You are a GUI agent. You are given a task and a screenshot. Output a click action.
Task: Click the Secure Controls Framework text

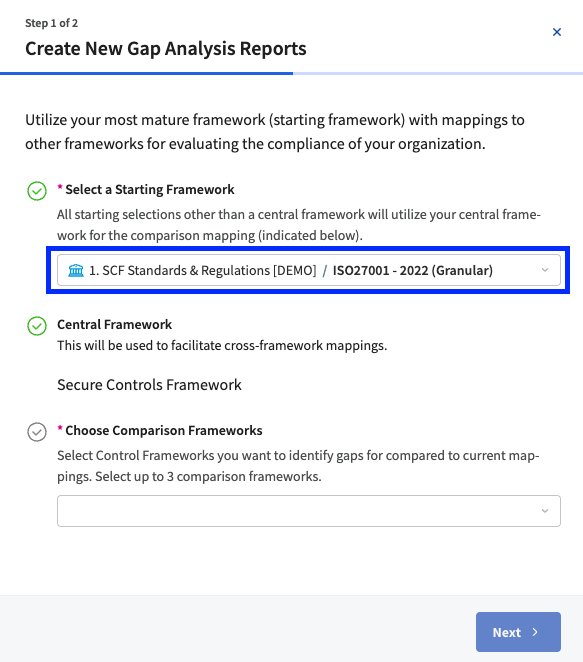coord(149,385)
